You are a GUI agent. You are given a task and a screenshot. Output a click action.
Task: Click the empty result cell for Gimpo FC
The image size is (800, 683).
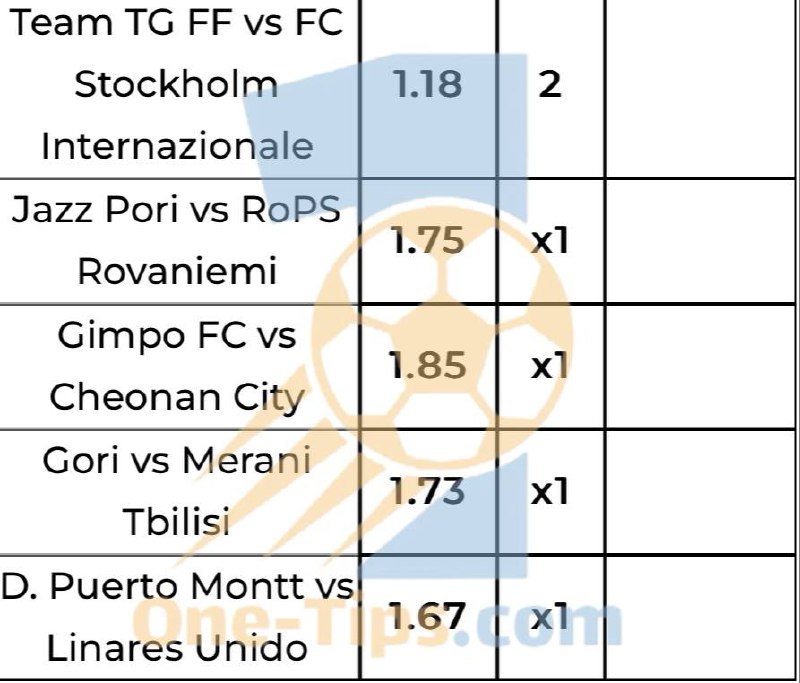click(x=700, y=367)
